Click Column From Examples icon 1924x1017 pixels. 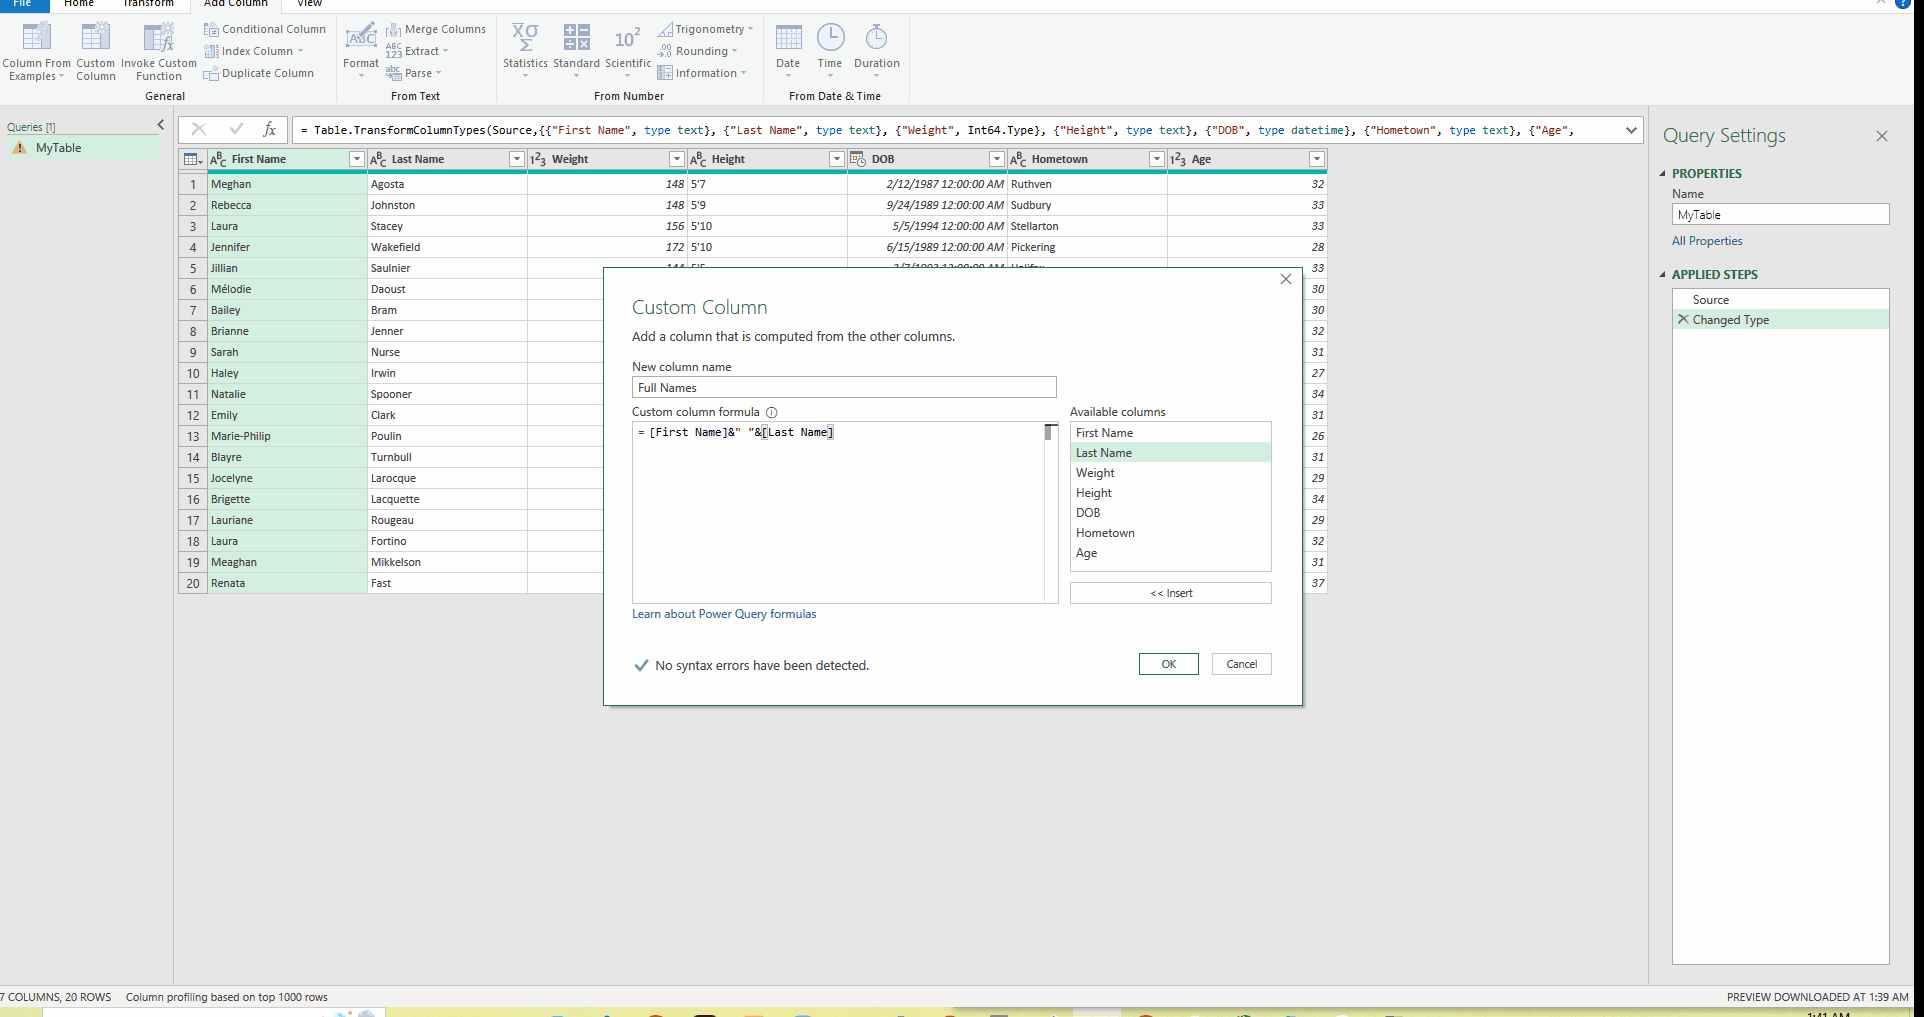[x=37, y=38]
